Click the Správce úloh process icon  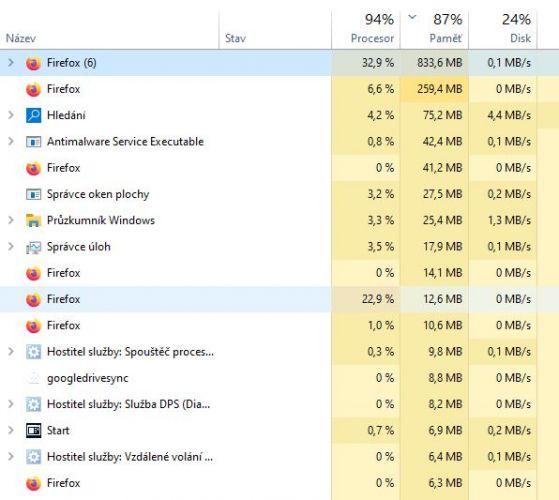(x=33, y=247)
